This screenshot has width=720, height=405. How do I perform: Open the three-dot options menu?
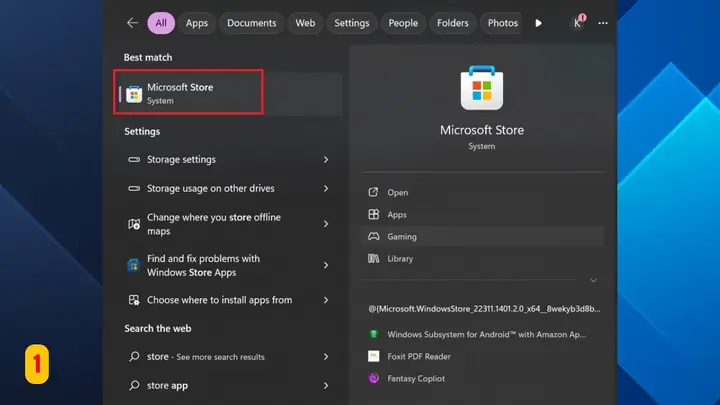tap(603, 23)
